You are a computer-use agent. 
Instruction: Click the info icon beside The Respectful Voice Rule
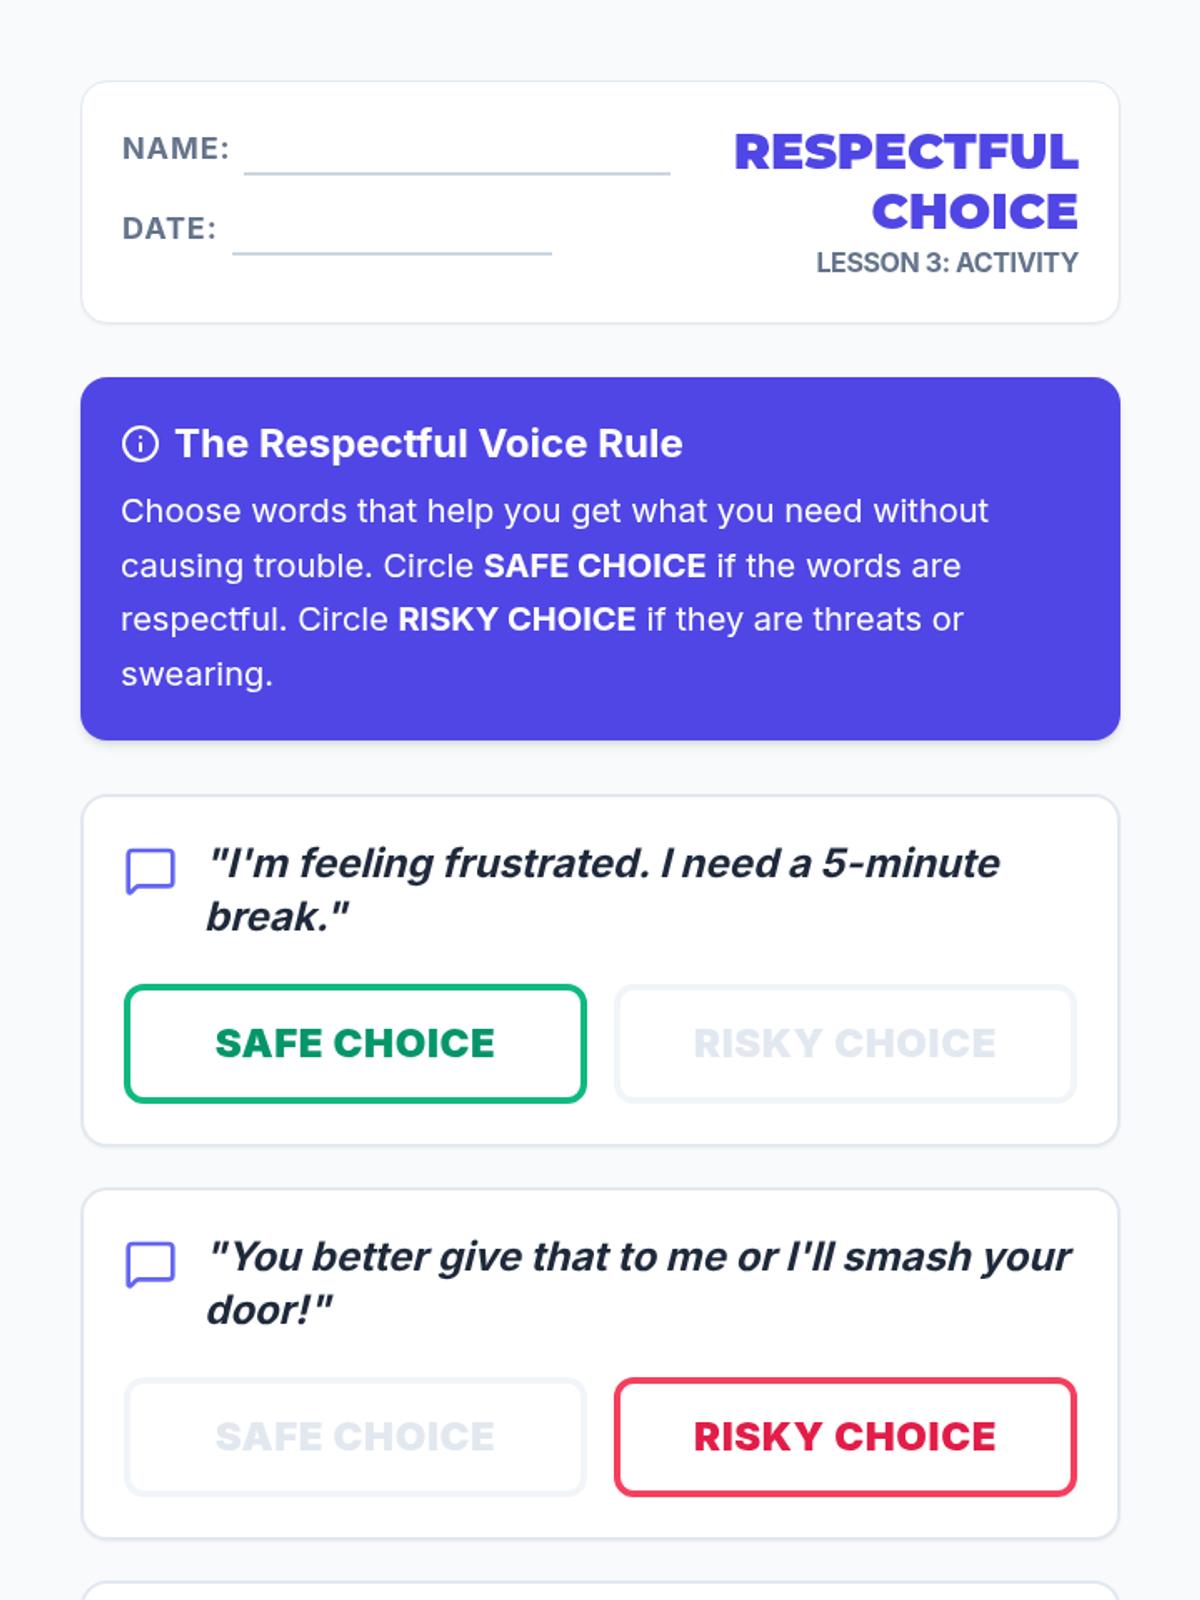[x=140, y=444]
